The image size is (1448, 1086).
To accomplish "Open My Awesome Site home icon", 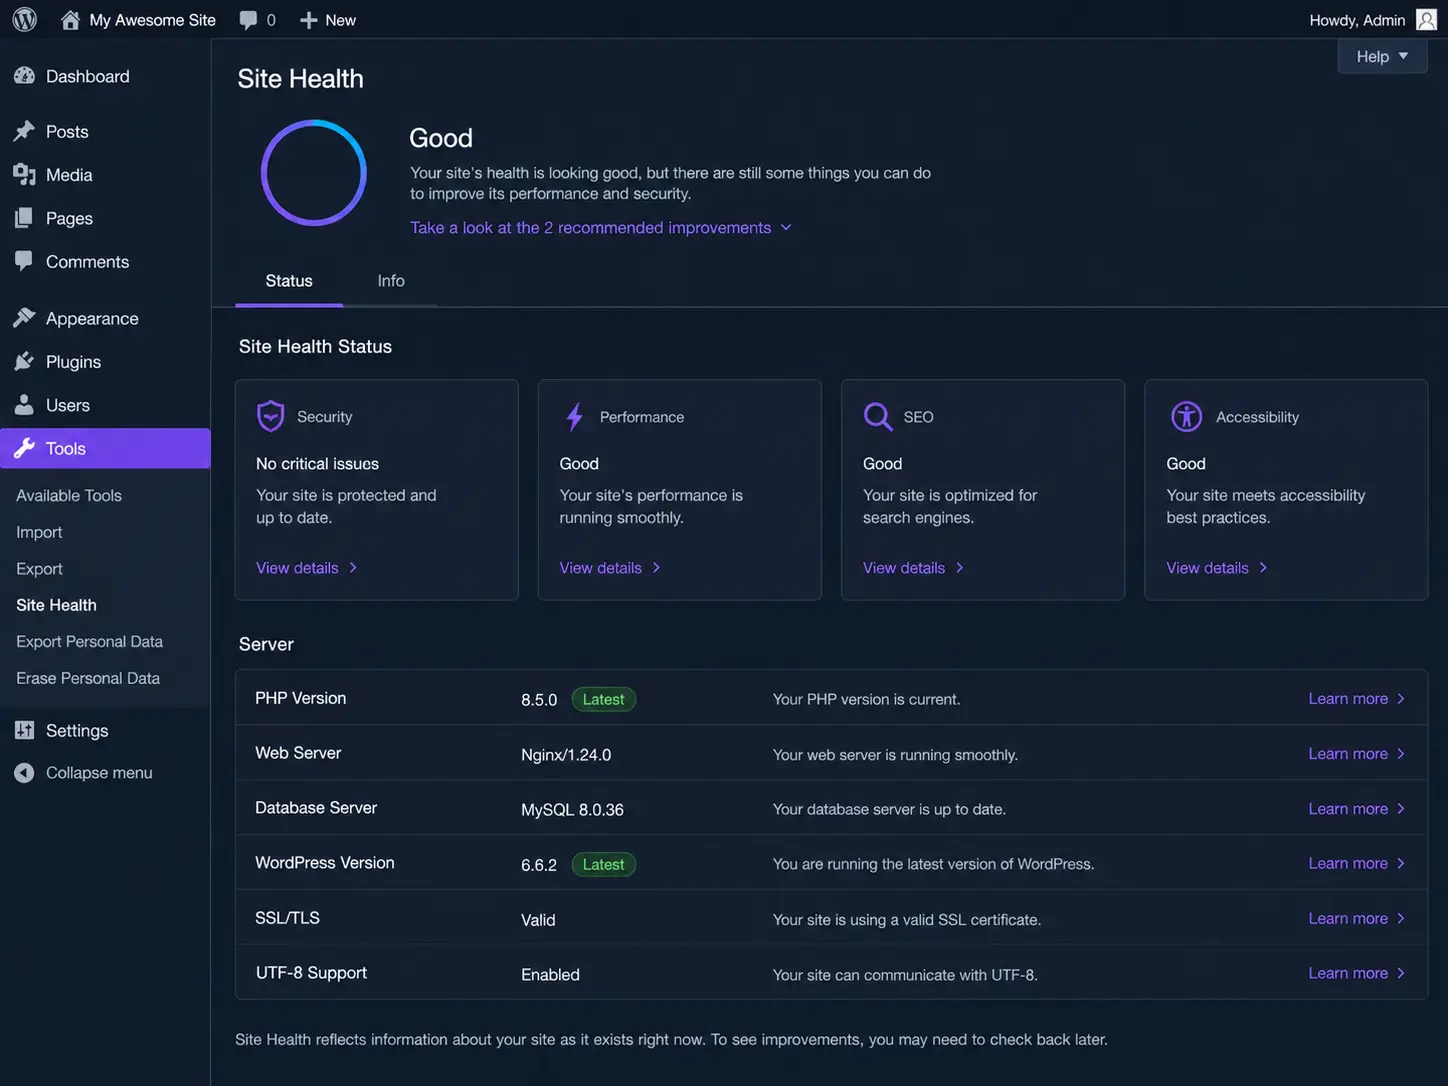I will [x=70, y=20].
